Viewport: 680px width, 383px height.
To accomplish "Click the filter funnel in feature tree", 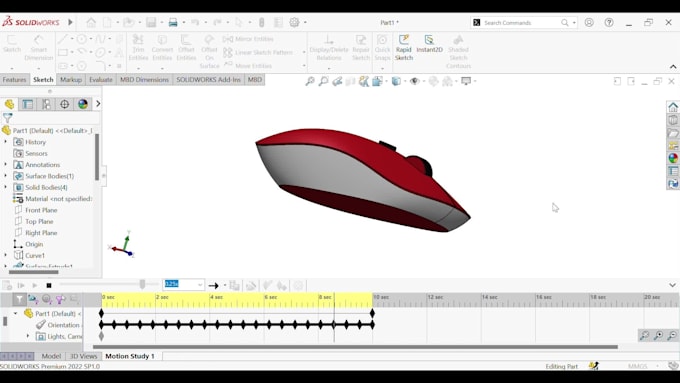I will pos(7,118).
